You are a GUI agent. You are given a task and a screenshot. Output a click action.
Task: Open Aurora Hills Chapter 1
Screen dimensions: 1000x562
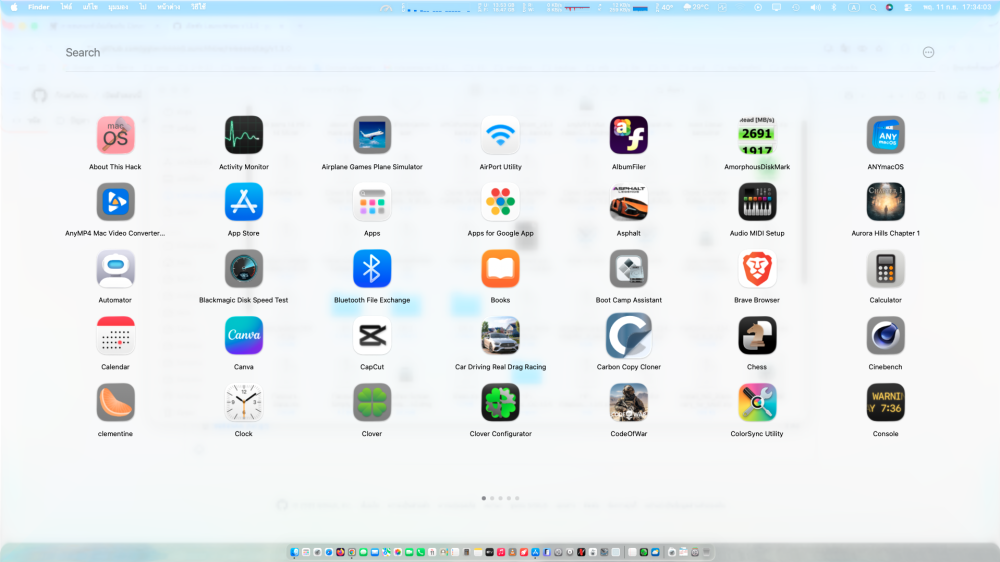point(885,202)
